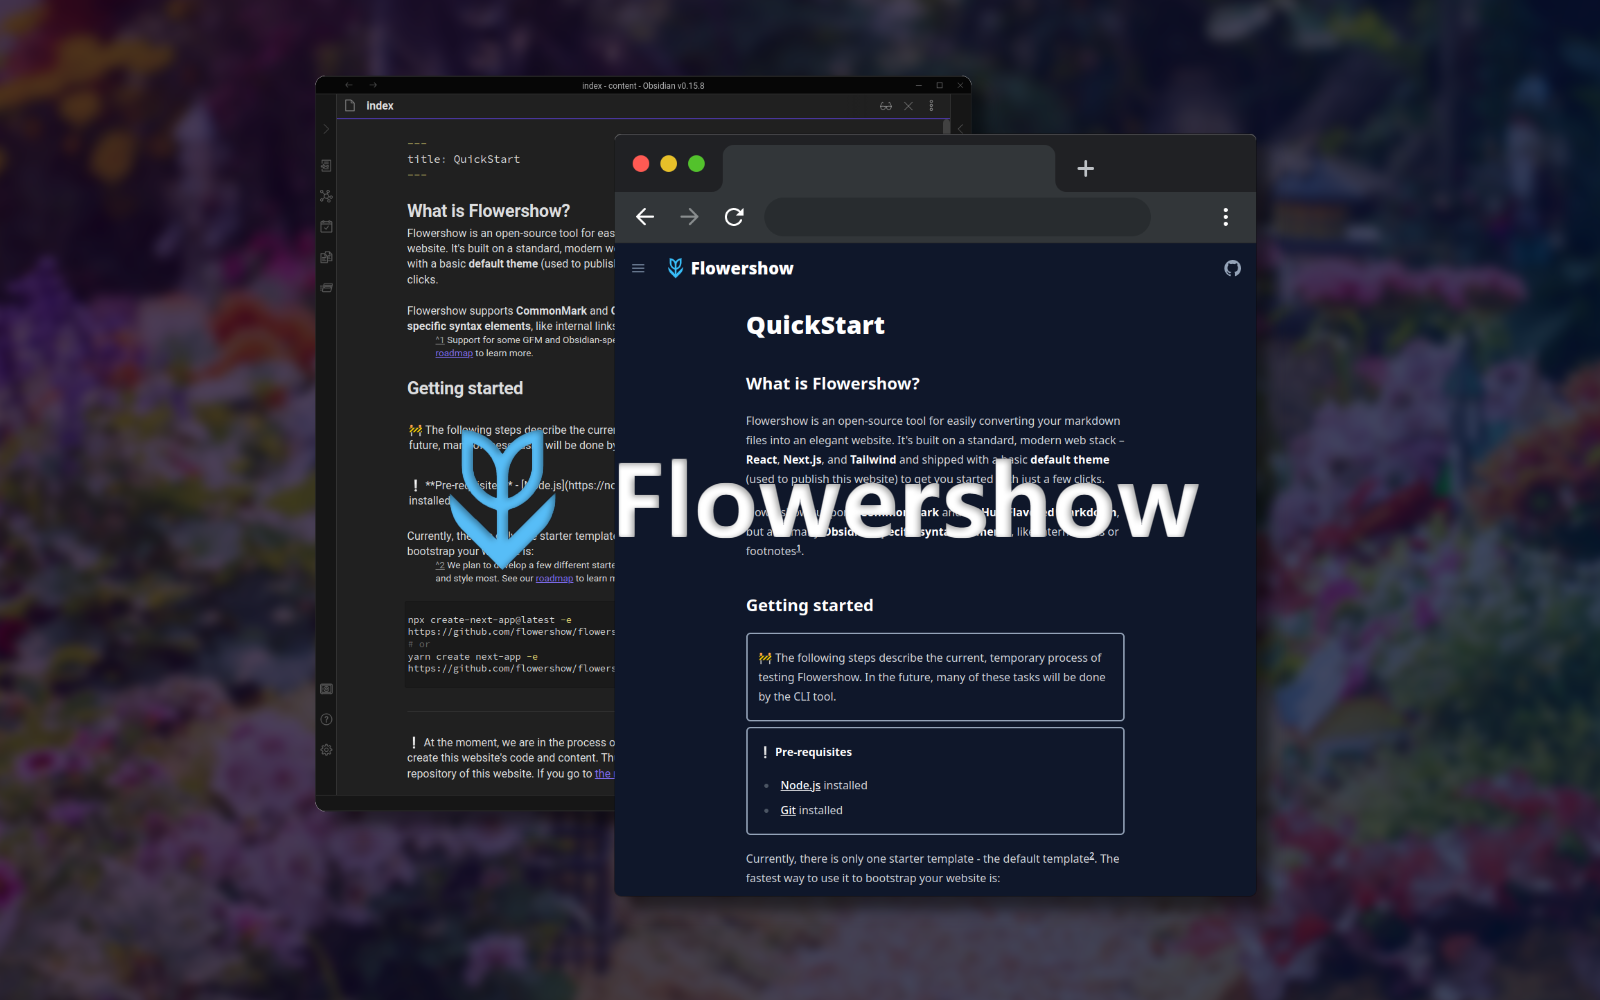
Task: Click the browser forward arrow
Action: point(689,217)
